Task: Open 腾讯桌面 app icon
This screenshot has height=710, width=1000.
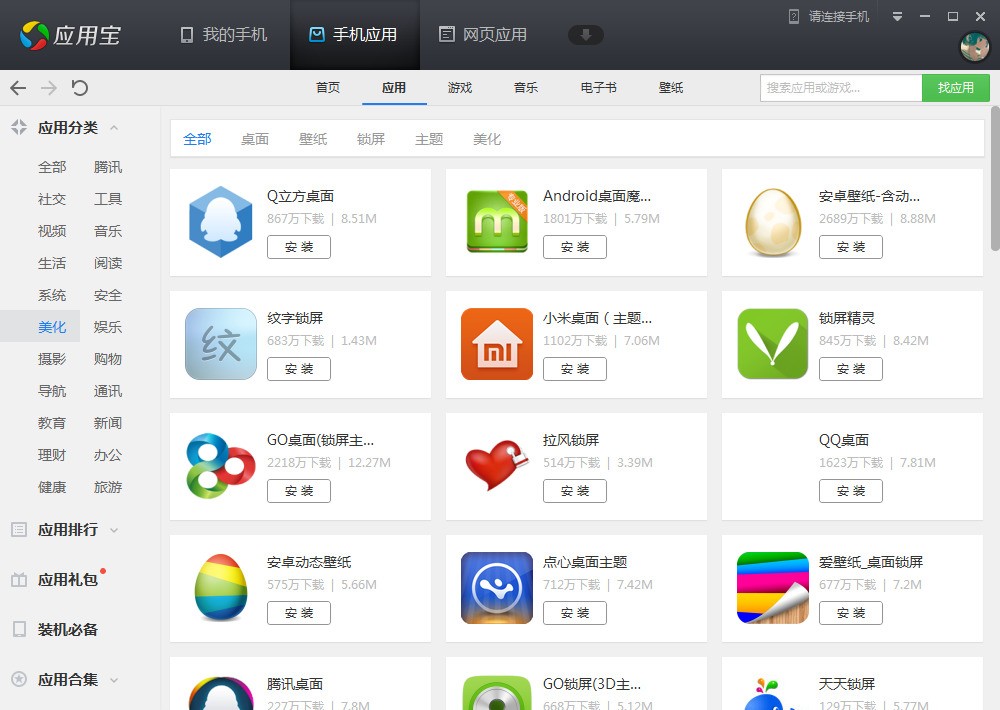Action: [221, 693]
